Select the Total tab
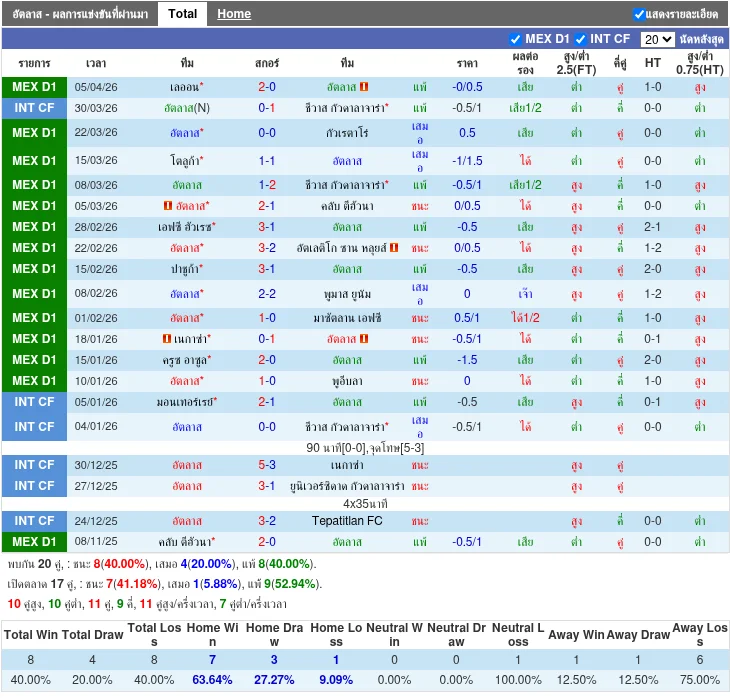Viewport: 730px width, 698px height. pyautogui.click(x=182, y=14)
